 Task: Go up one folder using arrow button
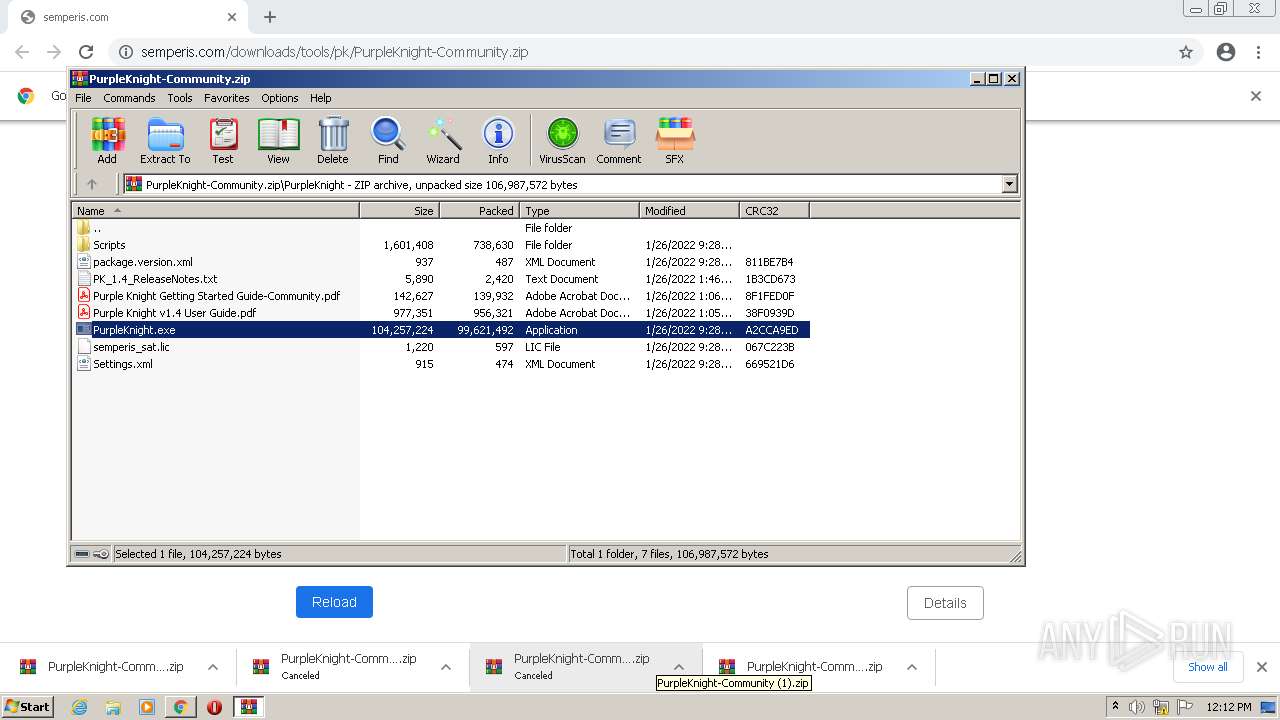[92, 184]
